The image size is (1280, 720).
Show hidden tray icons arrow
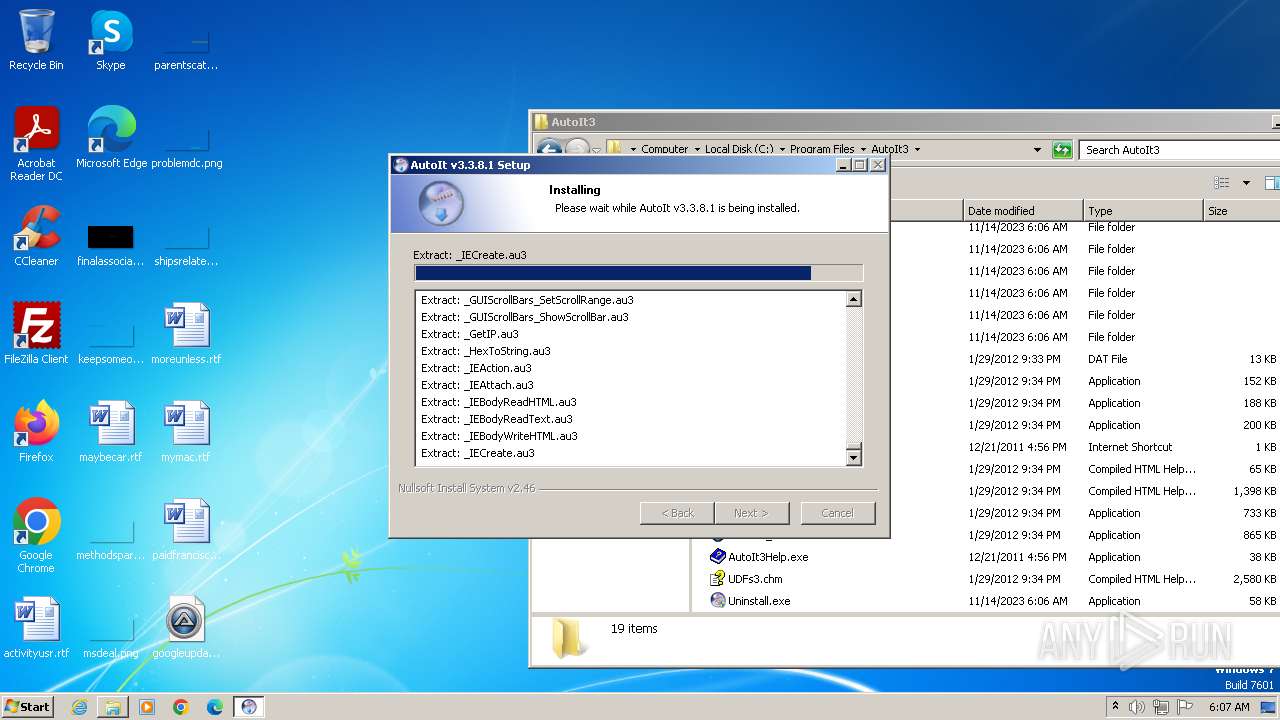1115,707
